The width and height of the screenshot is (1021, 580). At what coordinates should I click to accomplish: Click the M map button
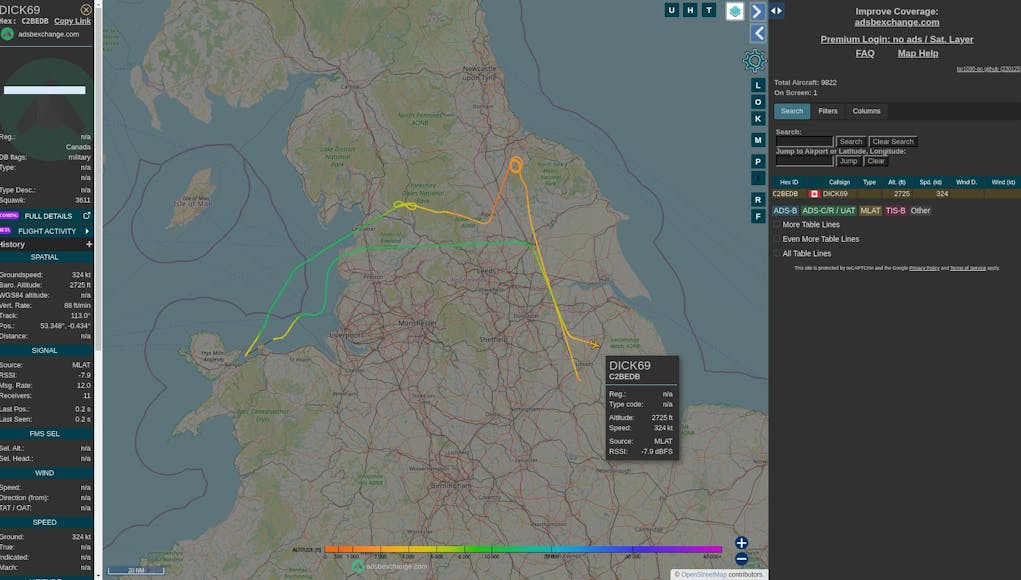[x=758, y=140]
